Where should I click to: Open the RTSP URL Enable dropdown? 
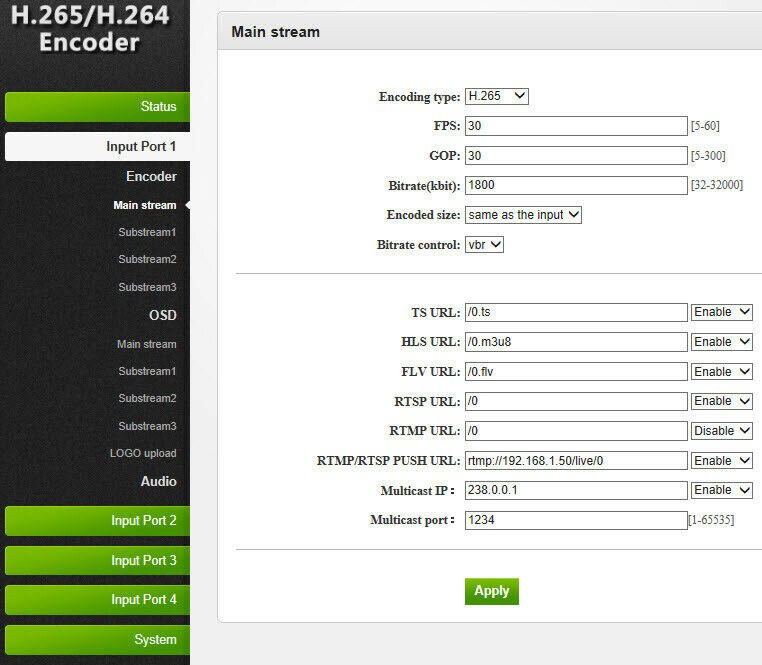click(x=722, y=401)
